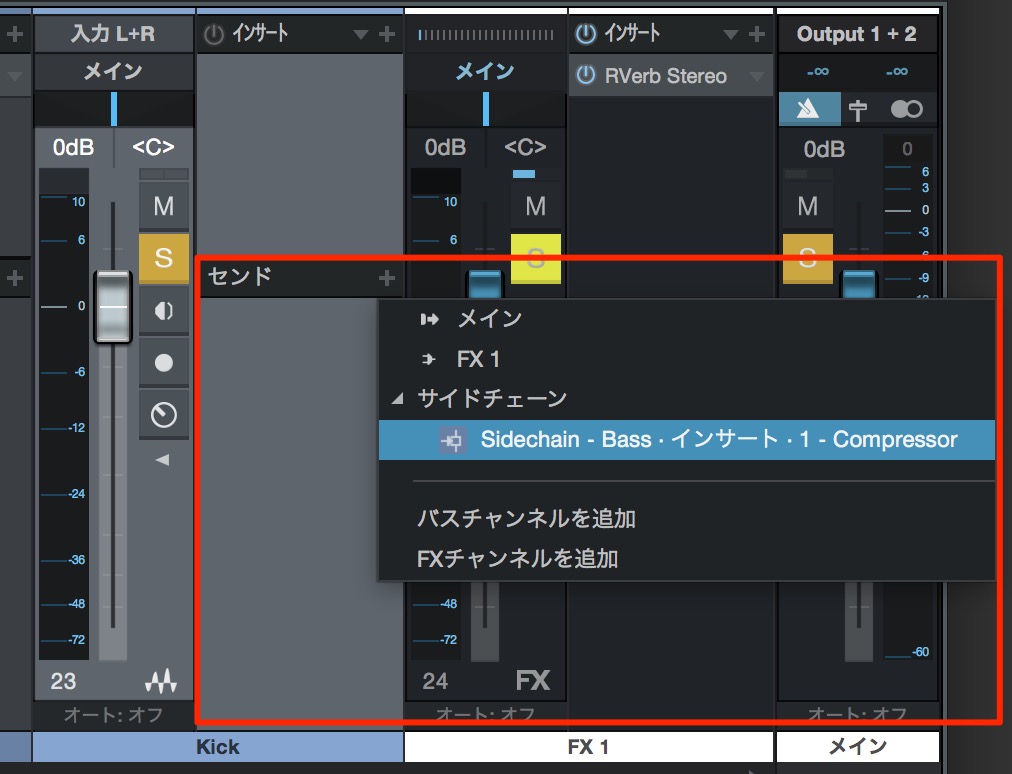Add insert on Kick channel plus icon

click(387, 34)
